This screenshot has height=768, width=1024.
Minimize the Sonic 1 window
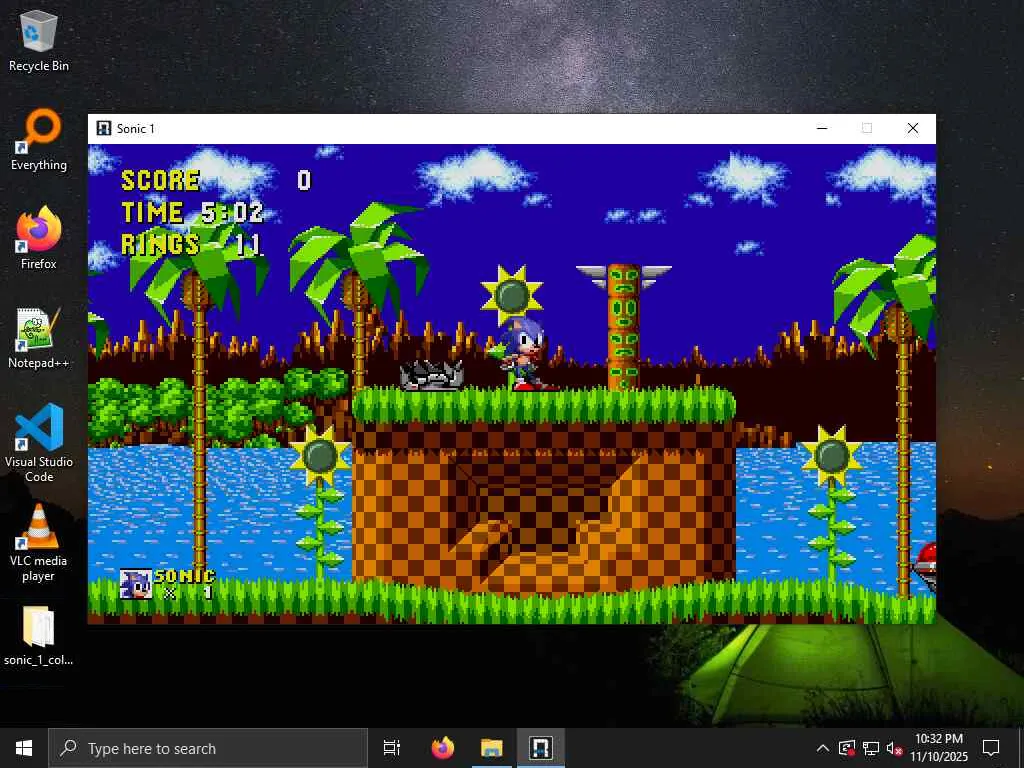coord(822,129)
